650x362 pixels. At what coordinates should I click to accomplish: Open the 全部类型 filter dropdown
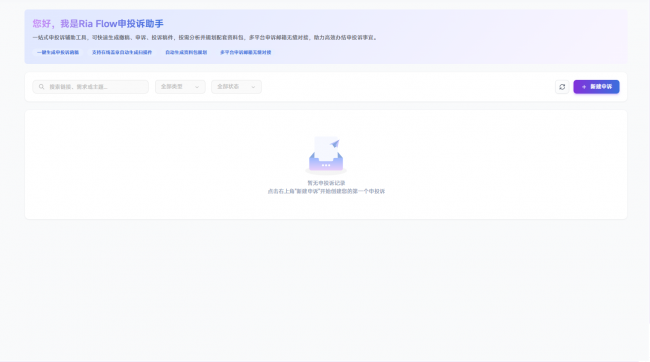click(x=180, y=87)
